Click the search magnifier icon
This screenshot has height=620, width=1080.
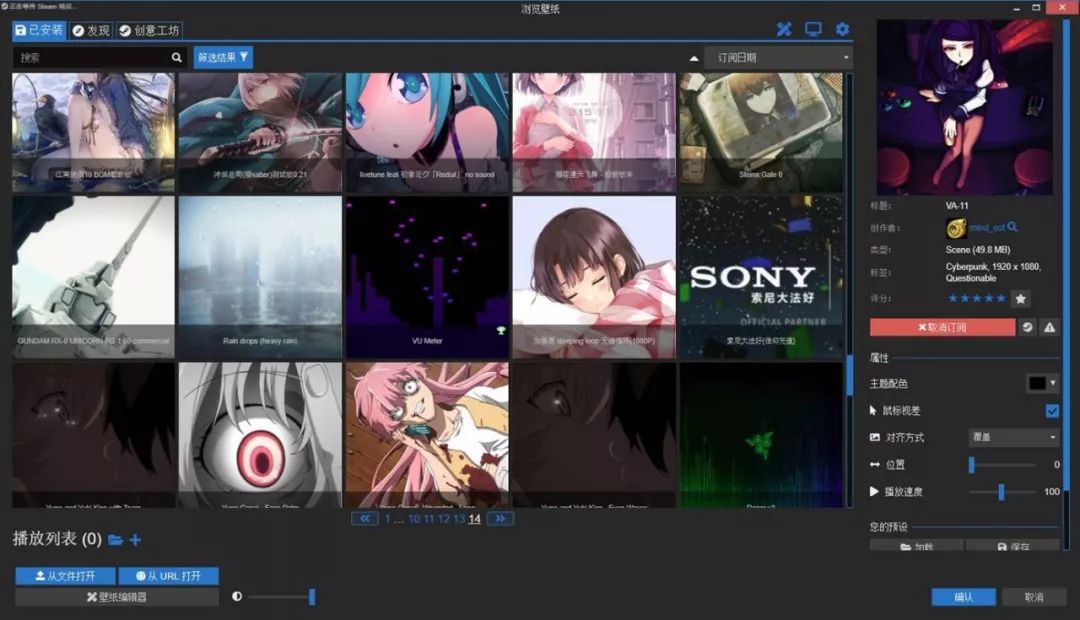click(177, 58)
